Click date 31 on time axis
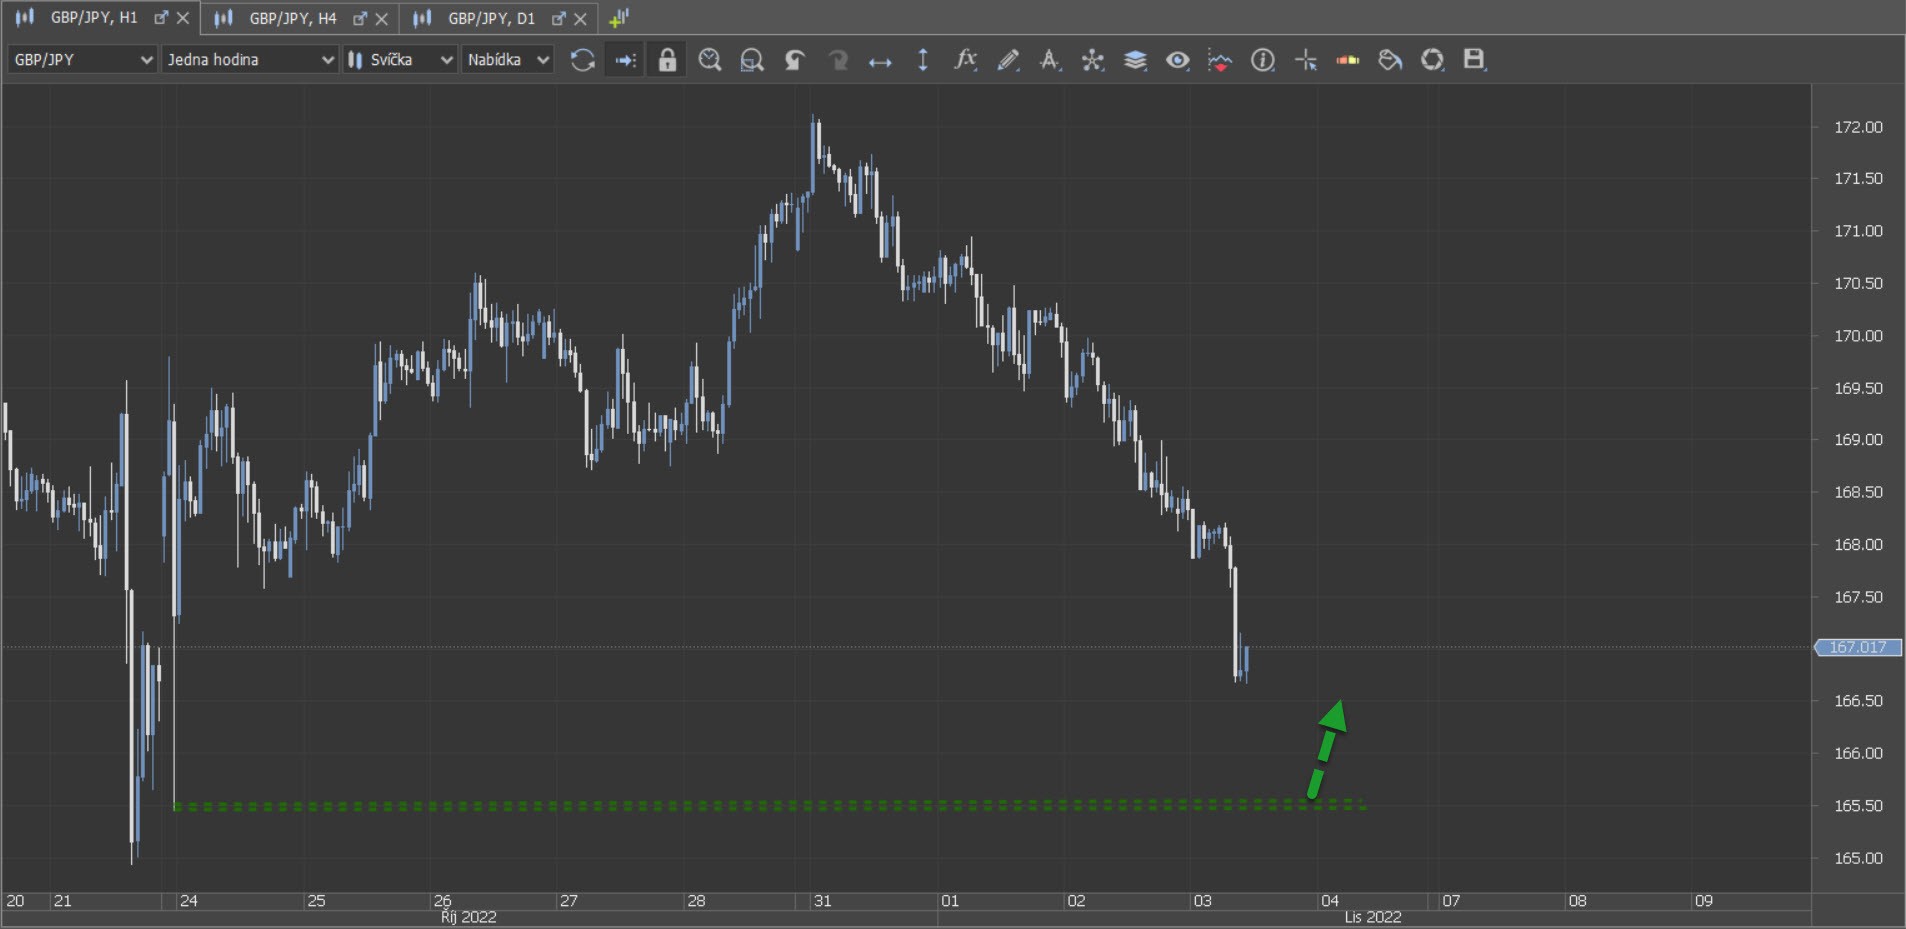Viewport: 1906px width, 929px height. pos(822,901)
